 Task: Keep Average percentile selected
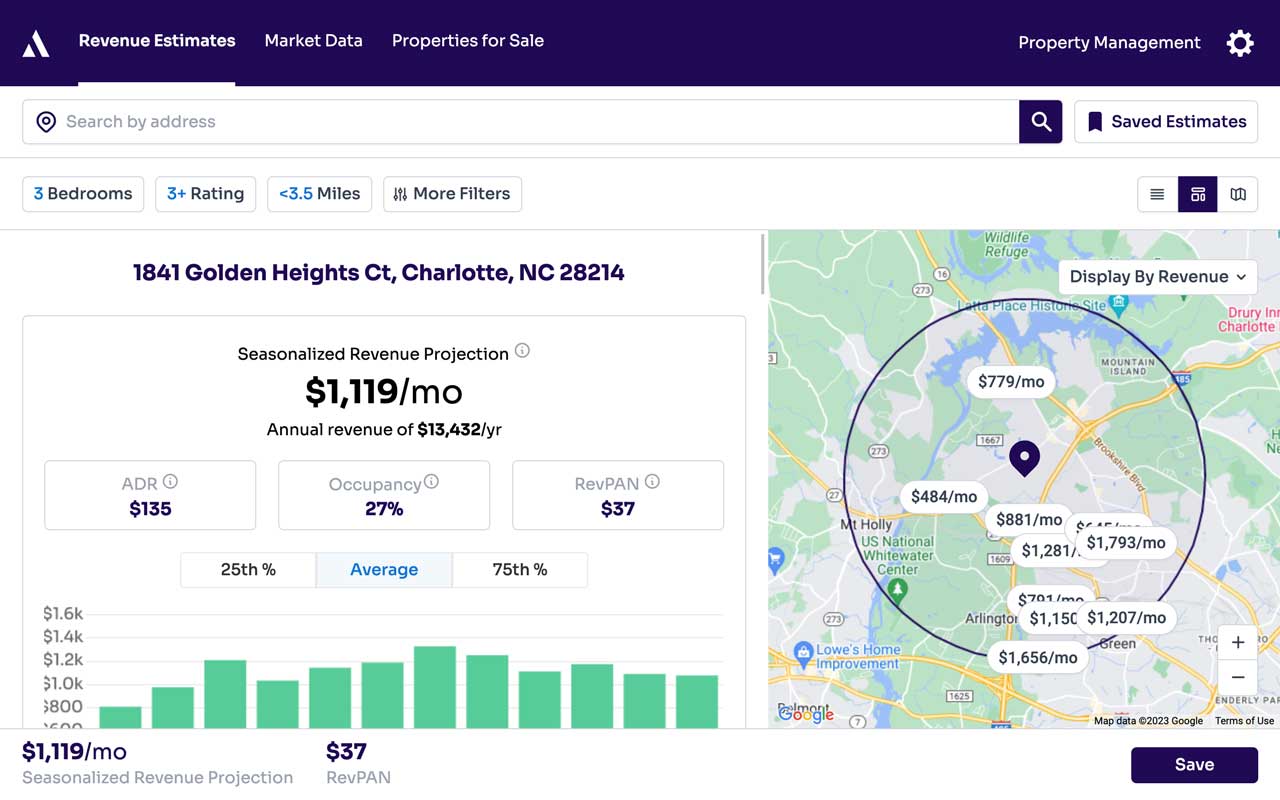(x=384, y=569)
